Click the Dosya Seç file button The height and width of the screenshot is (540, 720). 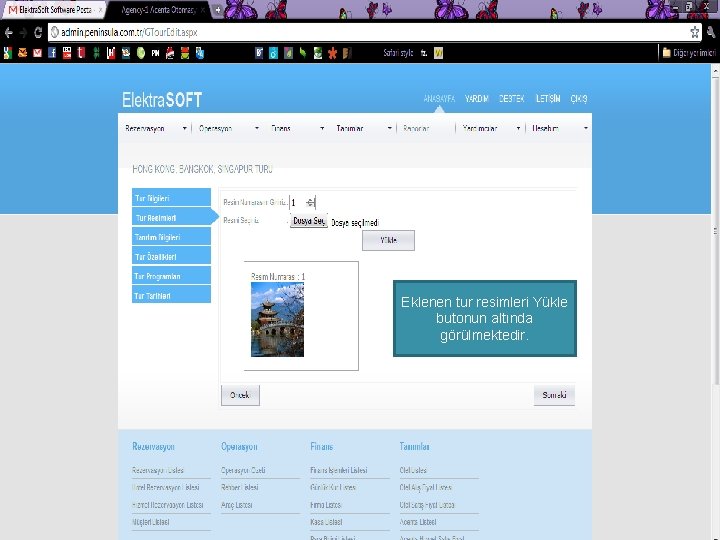point(309,221)
